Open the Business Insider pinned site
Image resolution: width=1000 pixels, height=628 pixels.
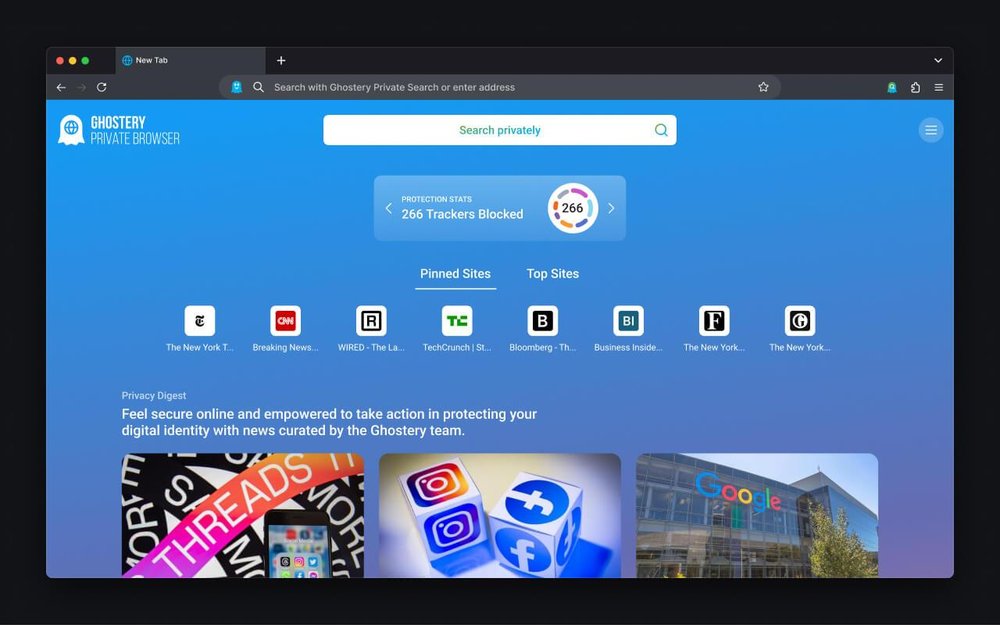(x=628, y=329)
